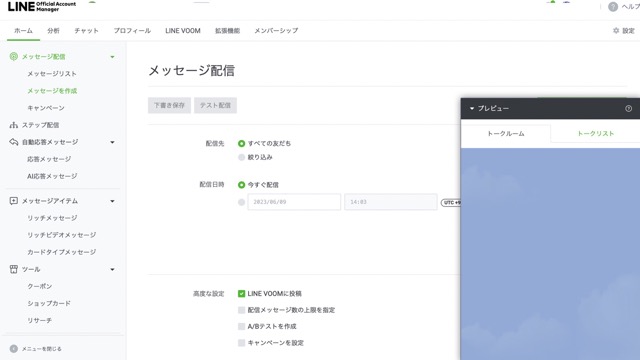Open the LINE VOOM tab

tap(183, 31)
